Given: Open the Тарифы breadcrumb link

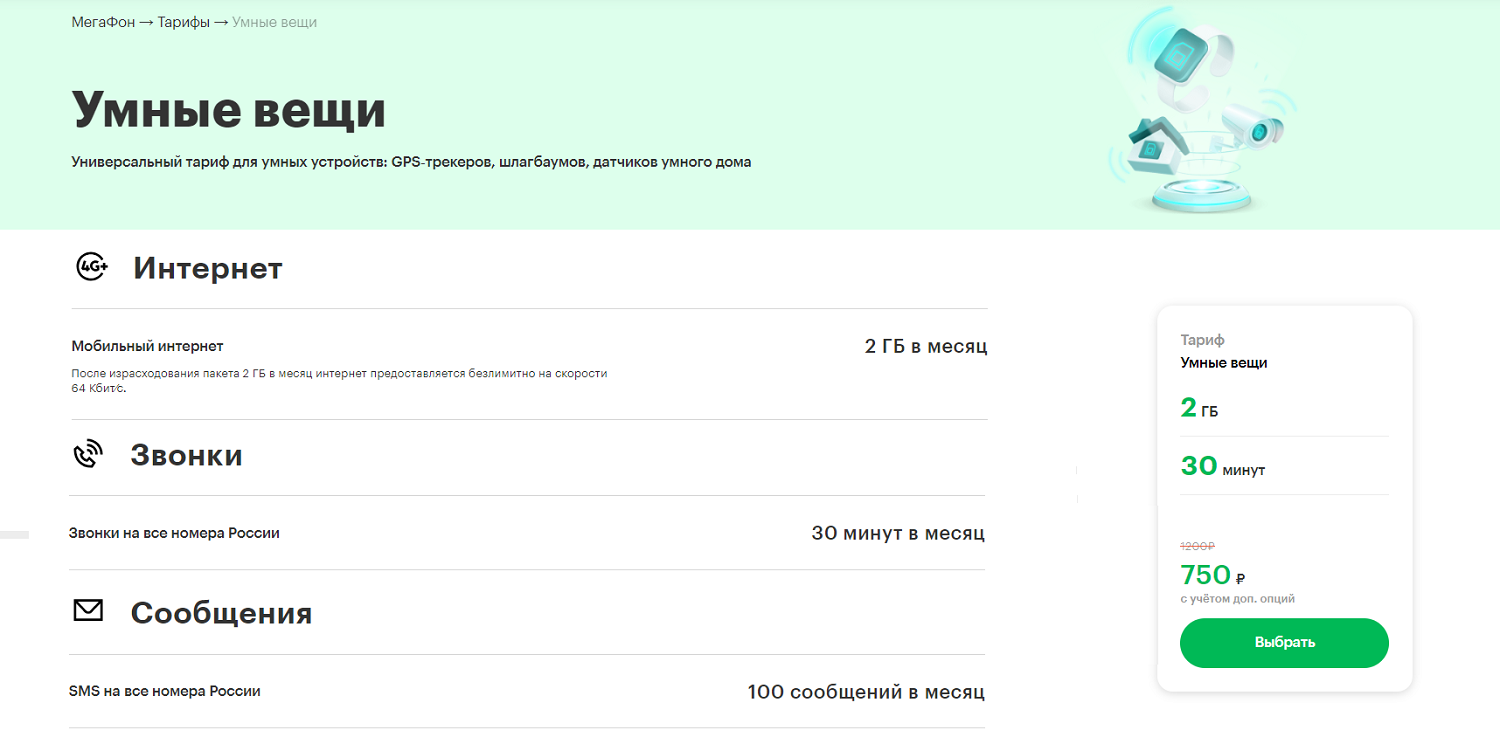Looking at the screenshot, I should pyautogui.click(x=183, y=22).
